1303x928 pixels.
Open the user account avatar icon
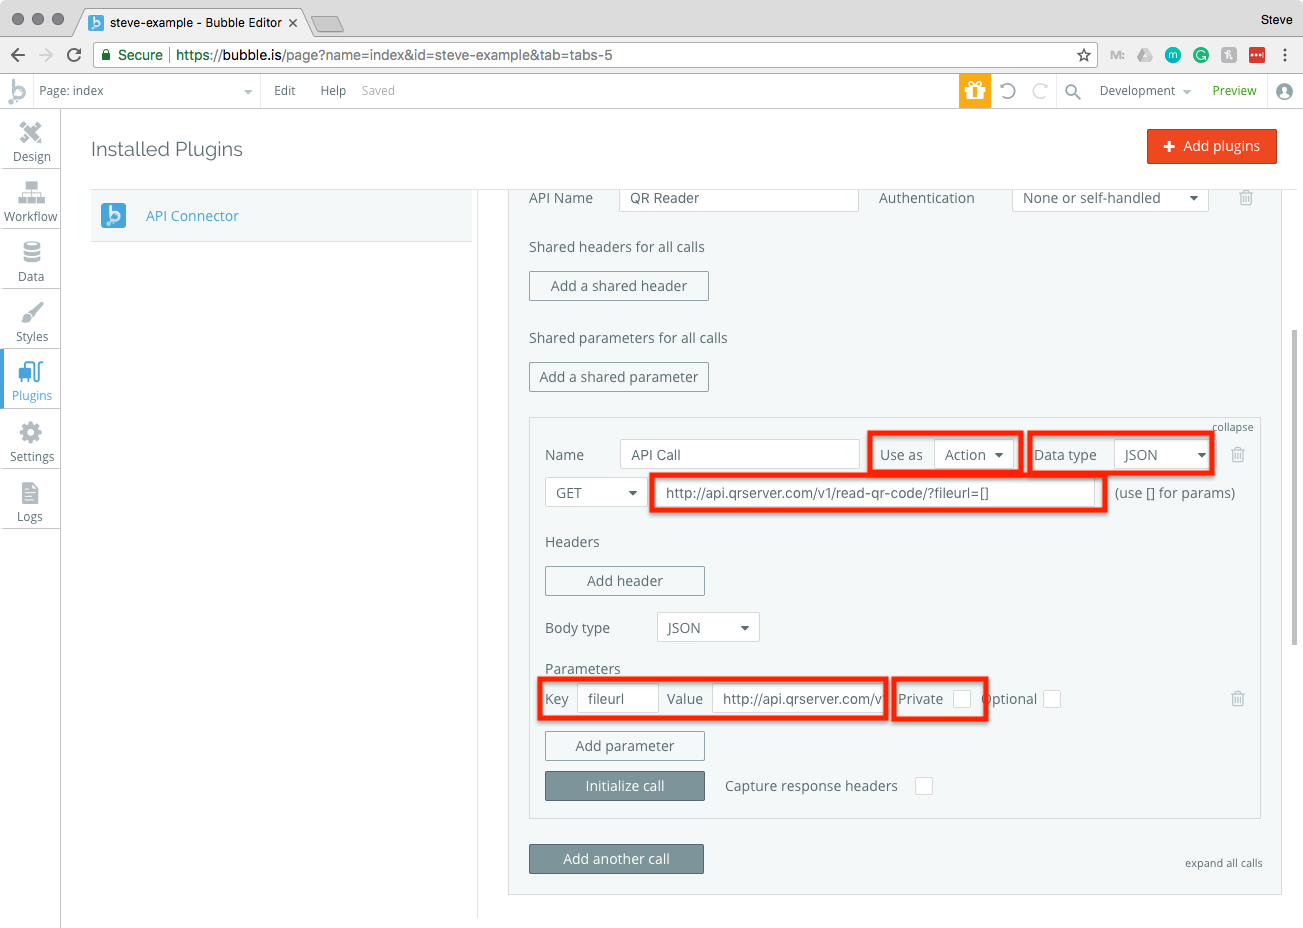pyautogui.click(x=1285, y=91)
